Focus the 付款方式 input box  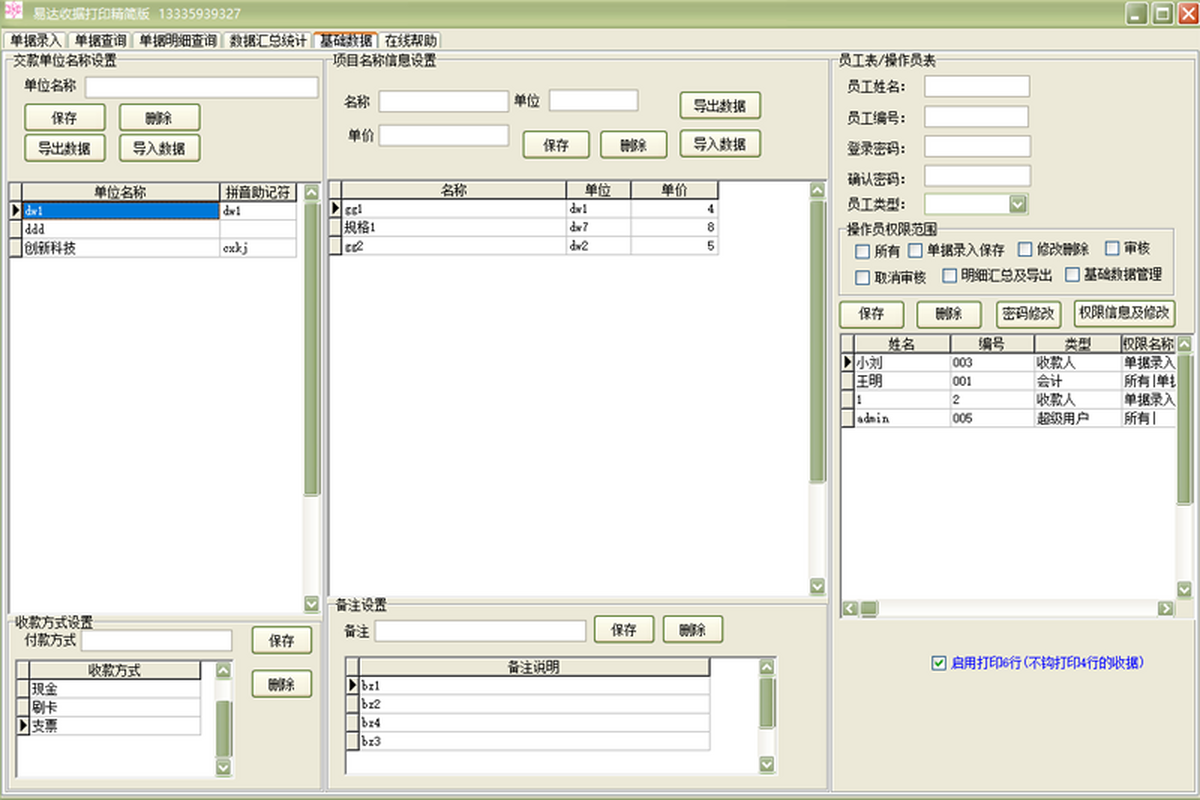click(x=157, y=640)
